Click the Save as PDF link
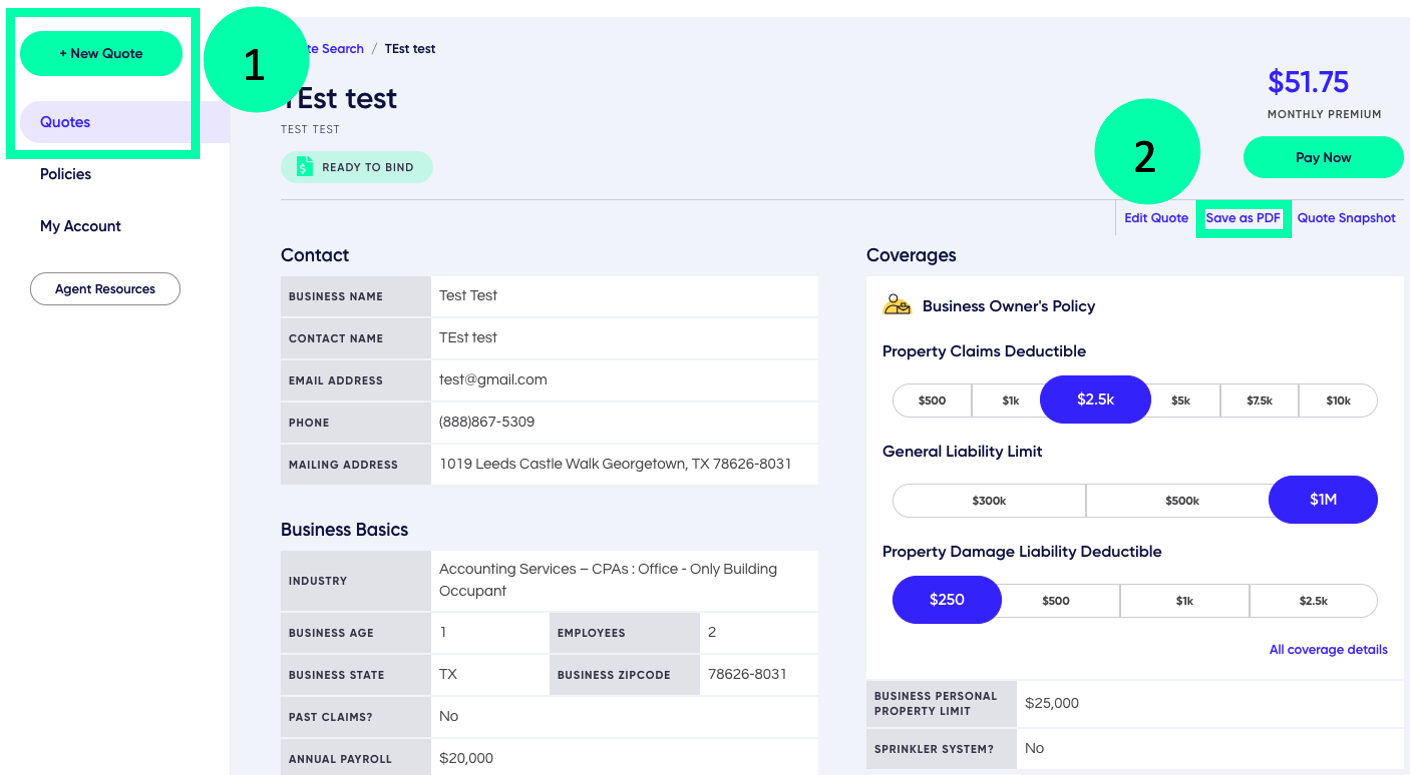Viewport: 1410px width, 775px height. pos(1243,218)
